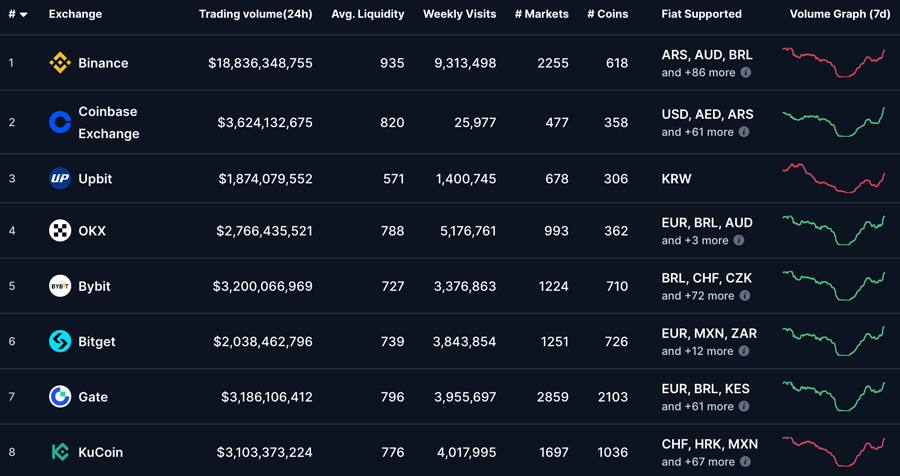The height and width of the screenshot is (476, 900).
Task: Click Bybit markets count 1224
Action: [554, 286]
